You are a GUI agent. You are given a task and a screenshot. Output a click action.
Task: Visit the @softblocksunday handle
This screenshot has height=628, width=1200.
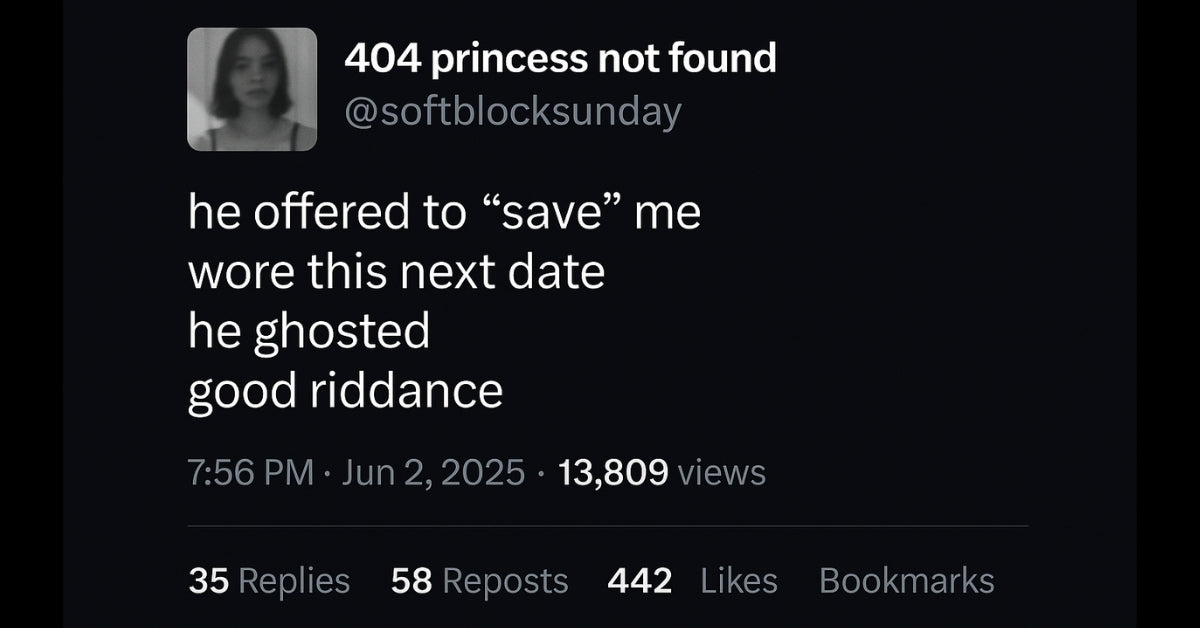[x=512, y=111]
